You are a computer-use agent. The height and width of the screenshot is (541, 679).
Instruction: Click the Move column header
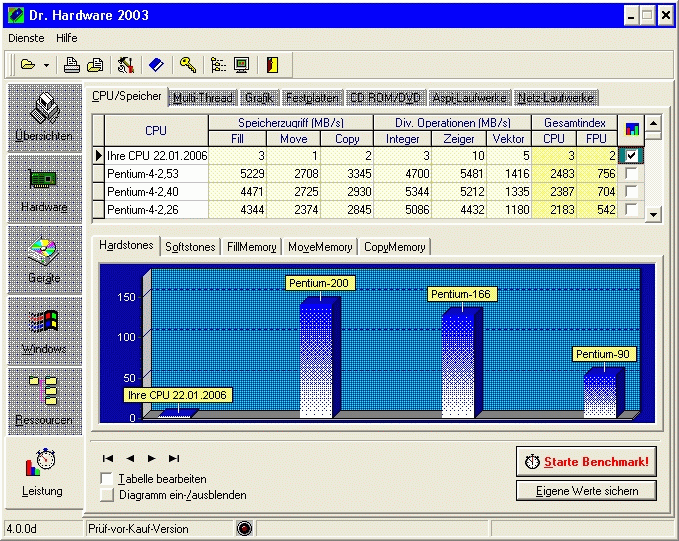(x=294, y=139)
